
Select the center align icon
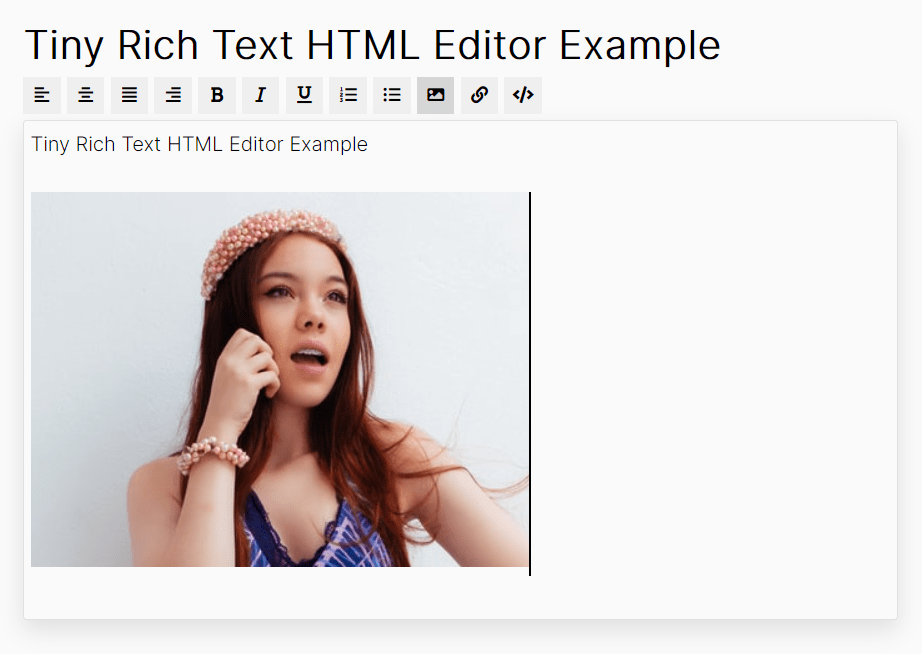tap(85, 95)
